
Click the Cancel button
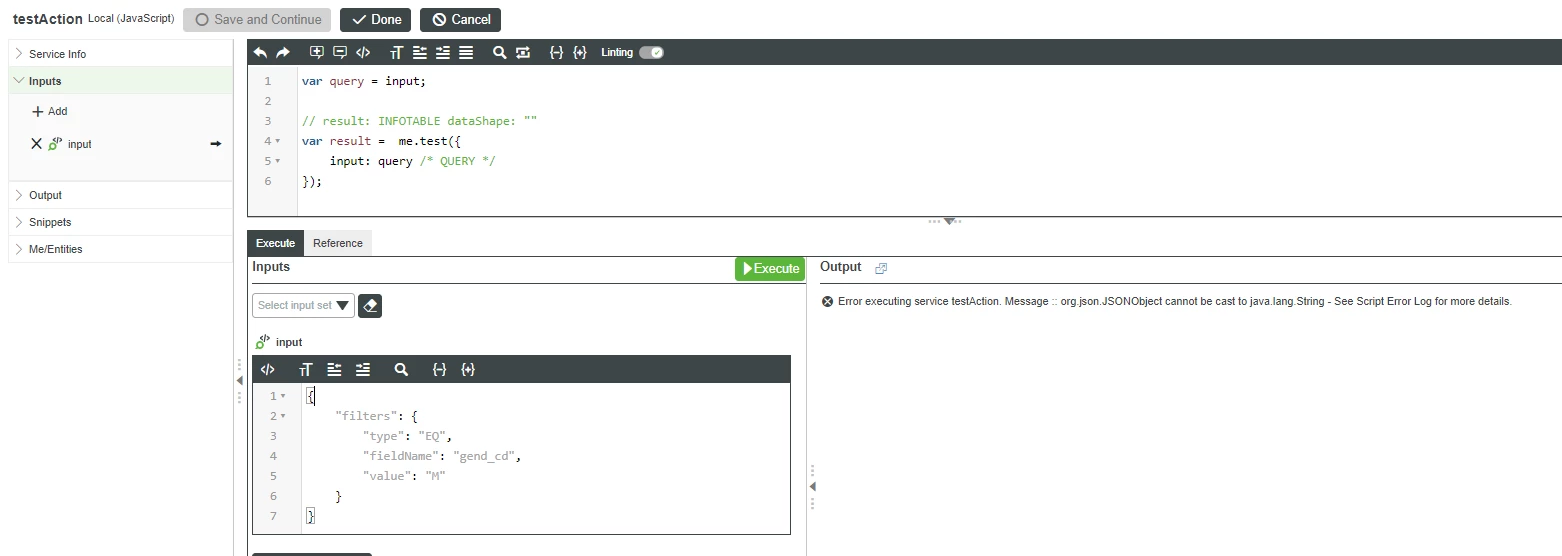460,19
